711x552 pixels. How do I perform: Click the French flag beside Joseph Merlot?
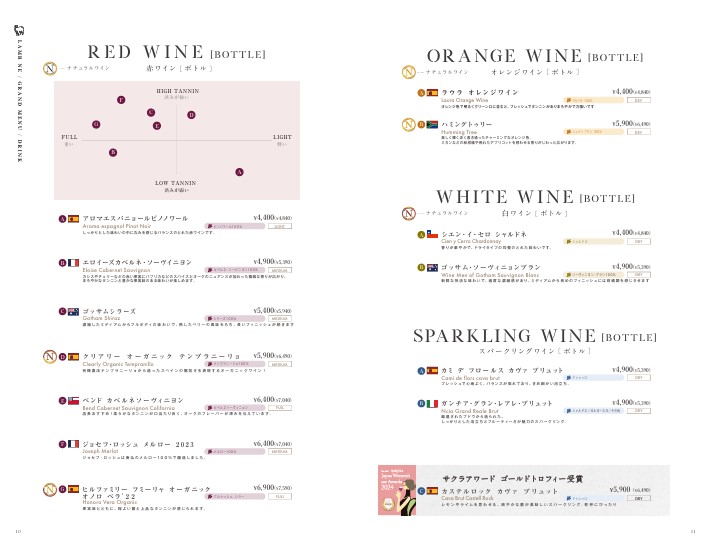click(x=73, y=444)
